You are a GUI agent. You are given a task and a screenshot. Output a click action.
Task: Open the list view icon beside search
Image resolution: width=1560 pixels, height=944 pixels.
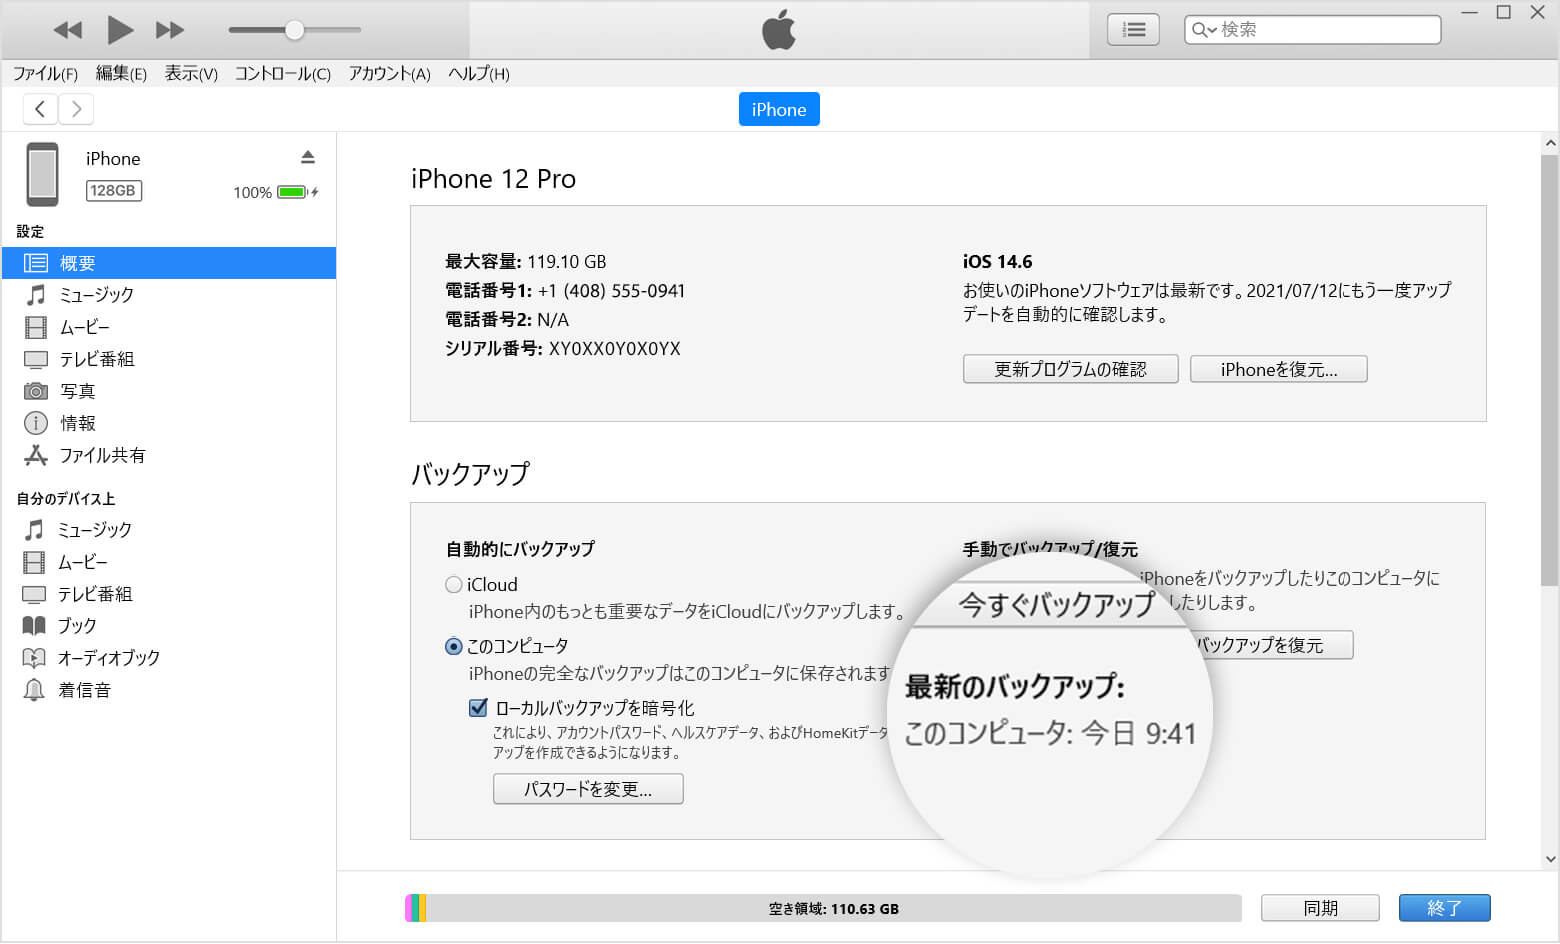click(1133, 30)
